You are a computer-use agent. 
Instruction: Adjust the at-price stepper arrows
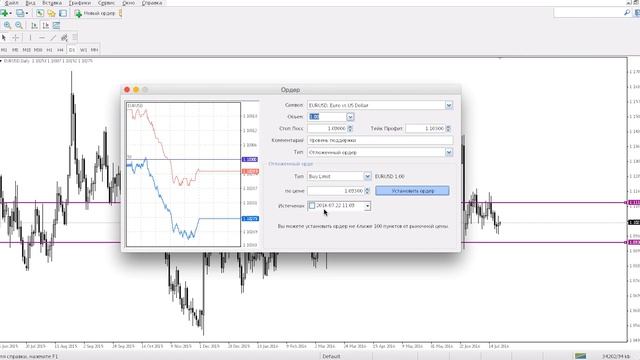point(367,191)
